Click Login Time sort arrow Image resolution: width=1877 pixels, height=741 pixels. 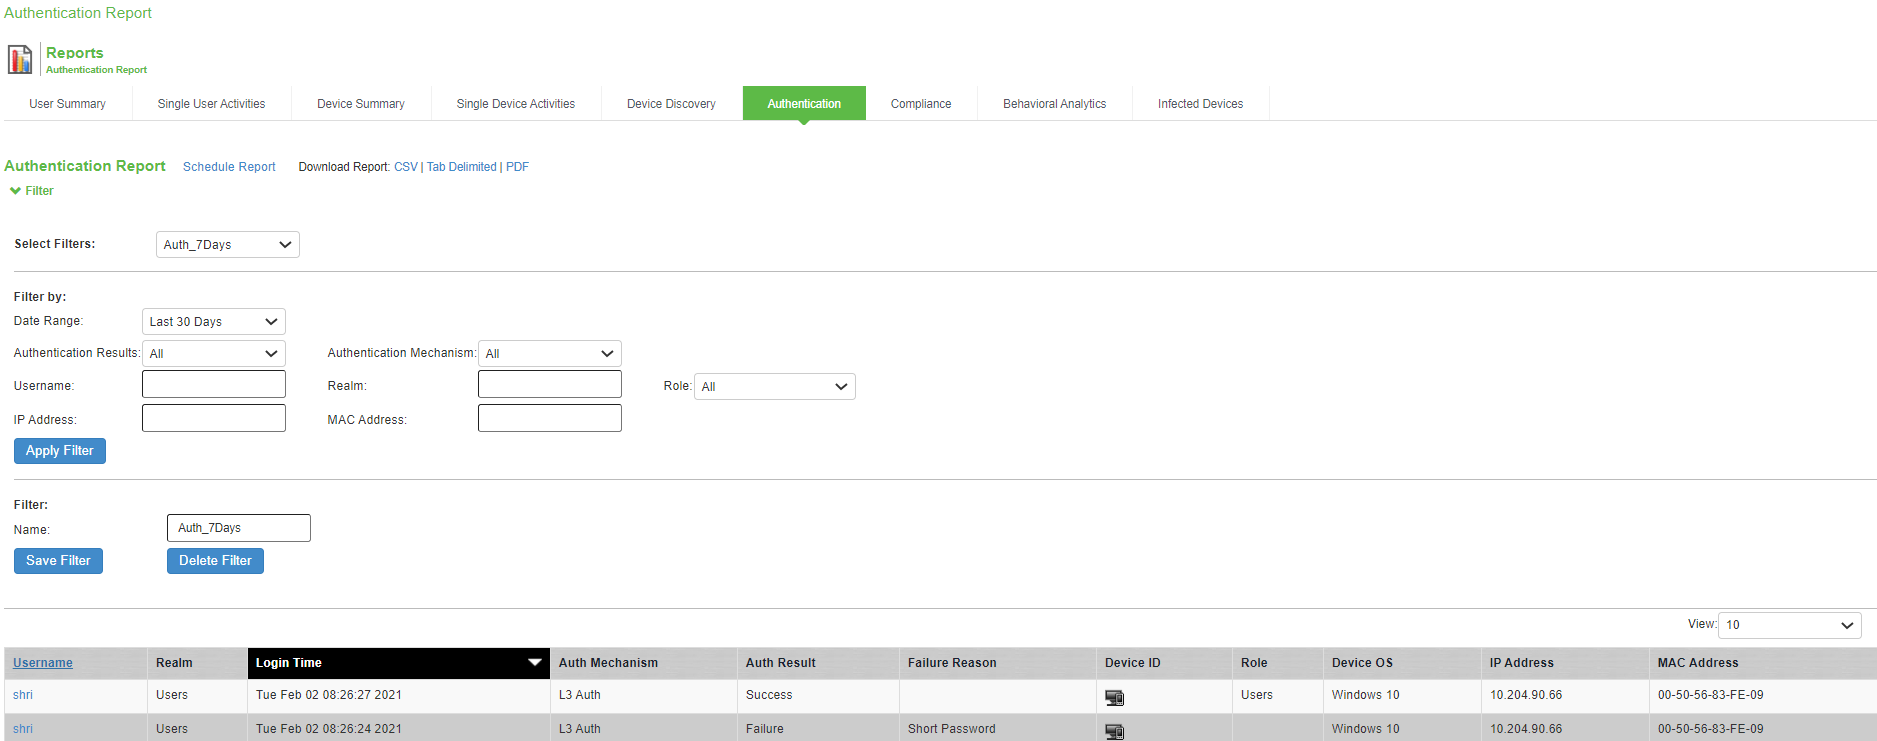click(535, 662)
